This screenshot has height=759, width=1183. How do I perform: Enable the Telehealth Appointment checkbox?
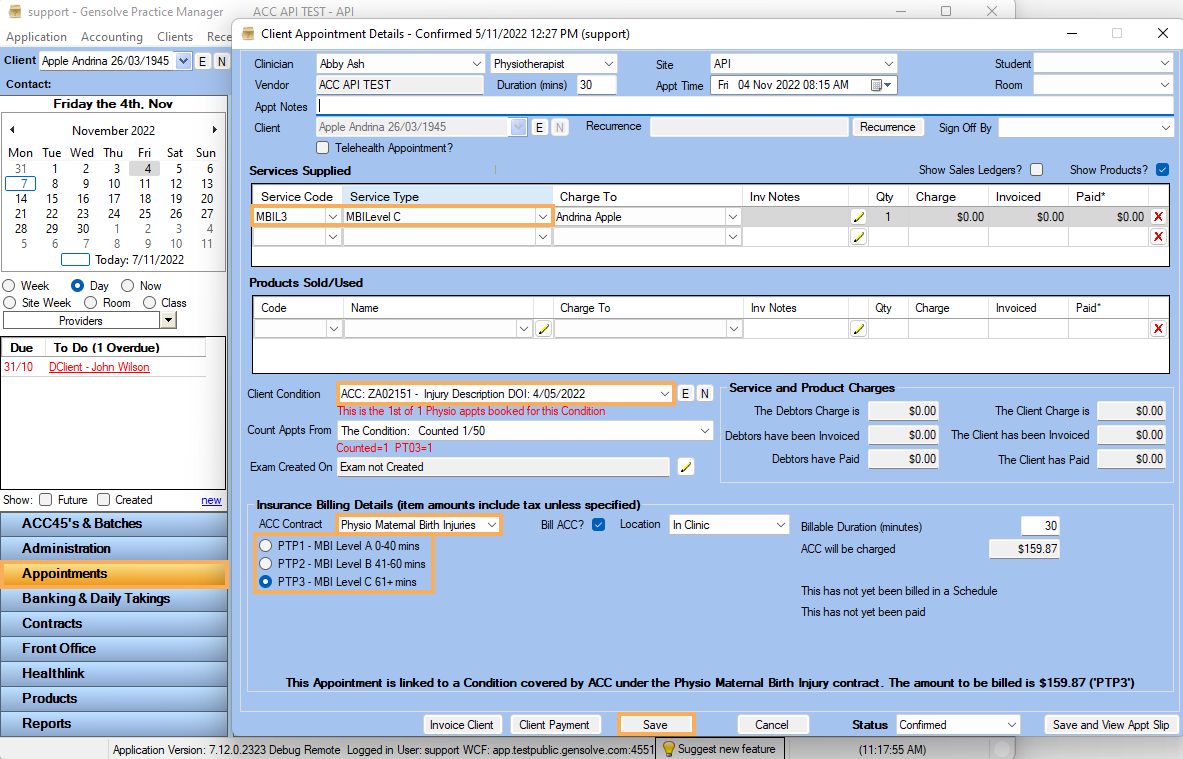pos(323,148)
